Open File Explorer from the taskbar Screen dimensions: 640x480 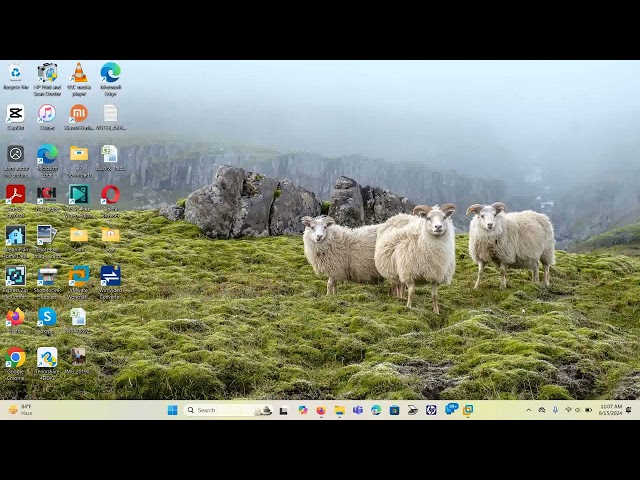pos(340,410)
